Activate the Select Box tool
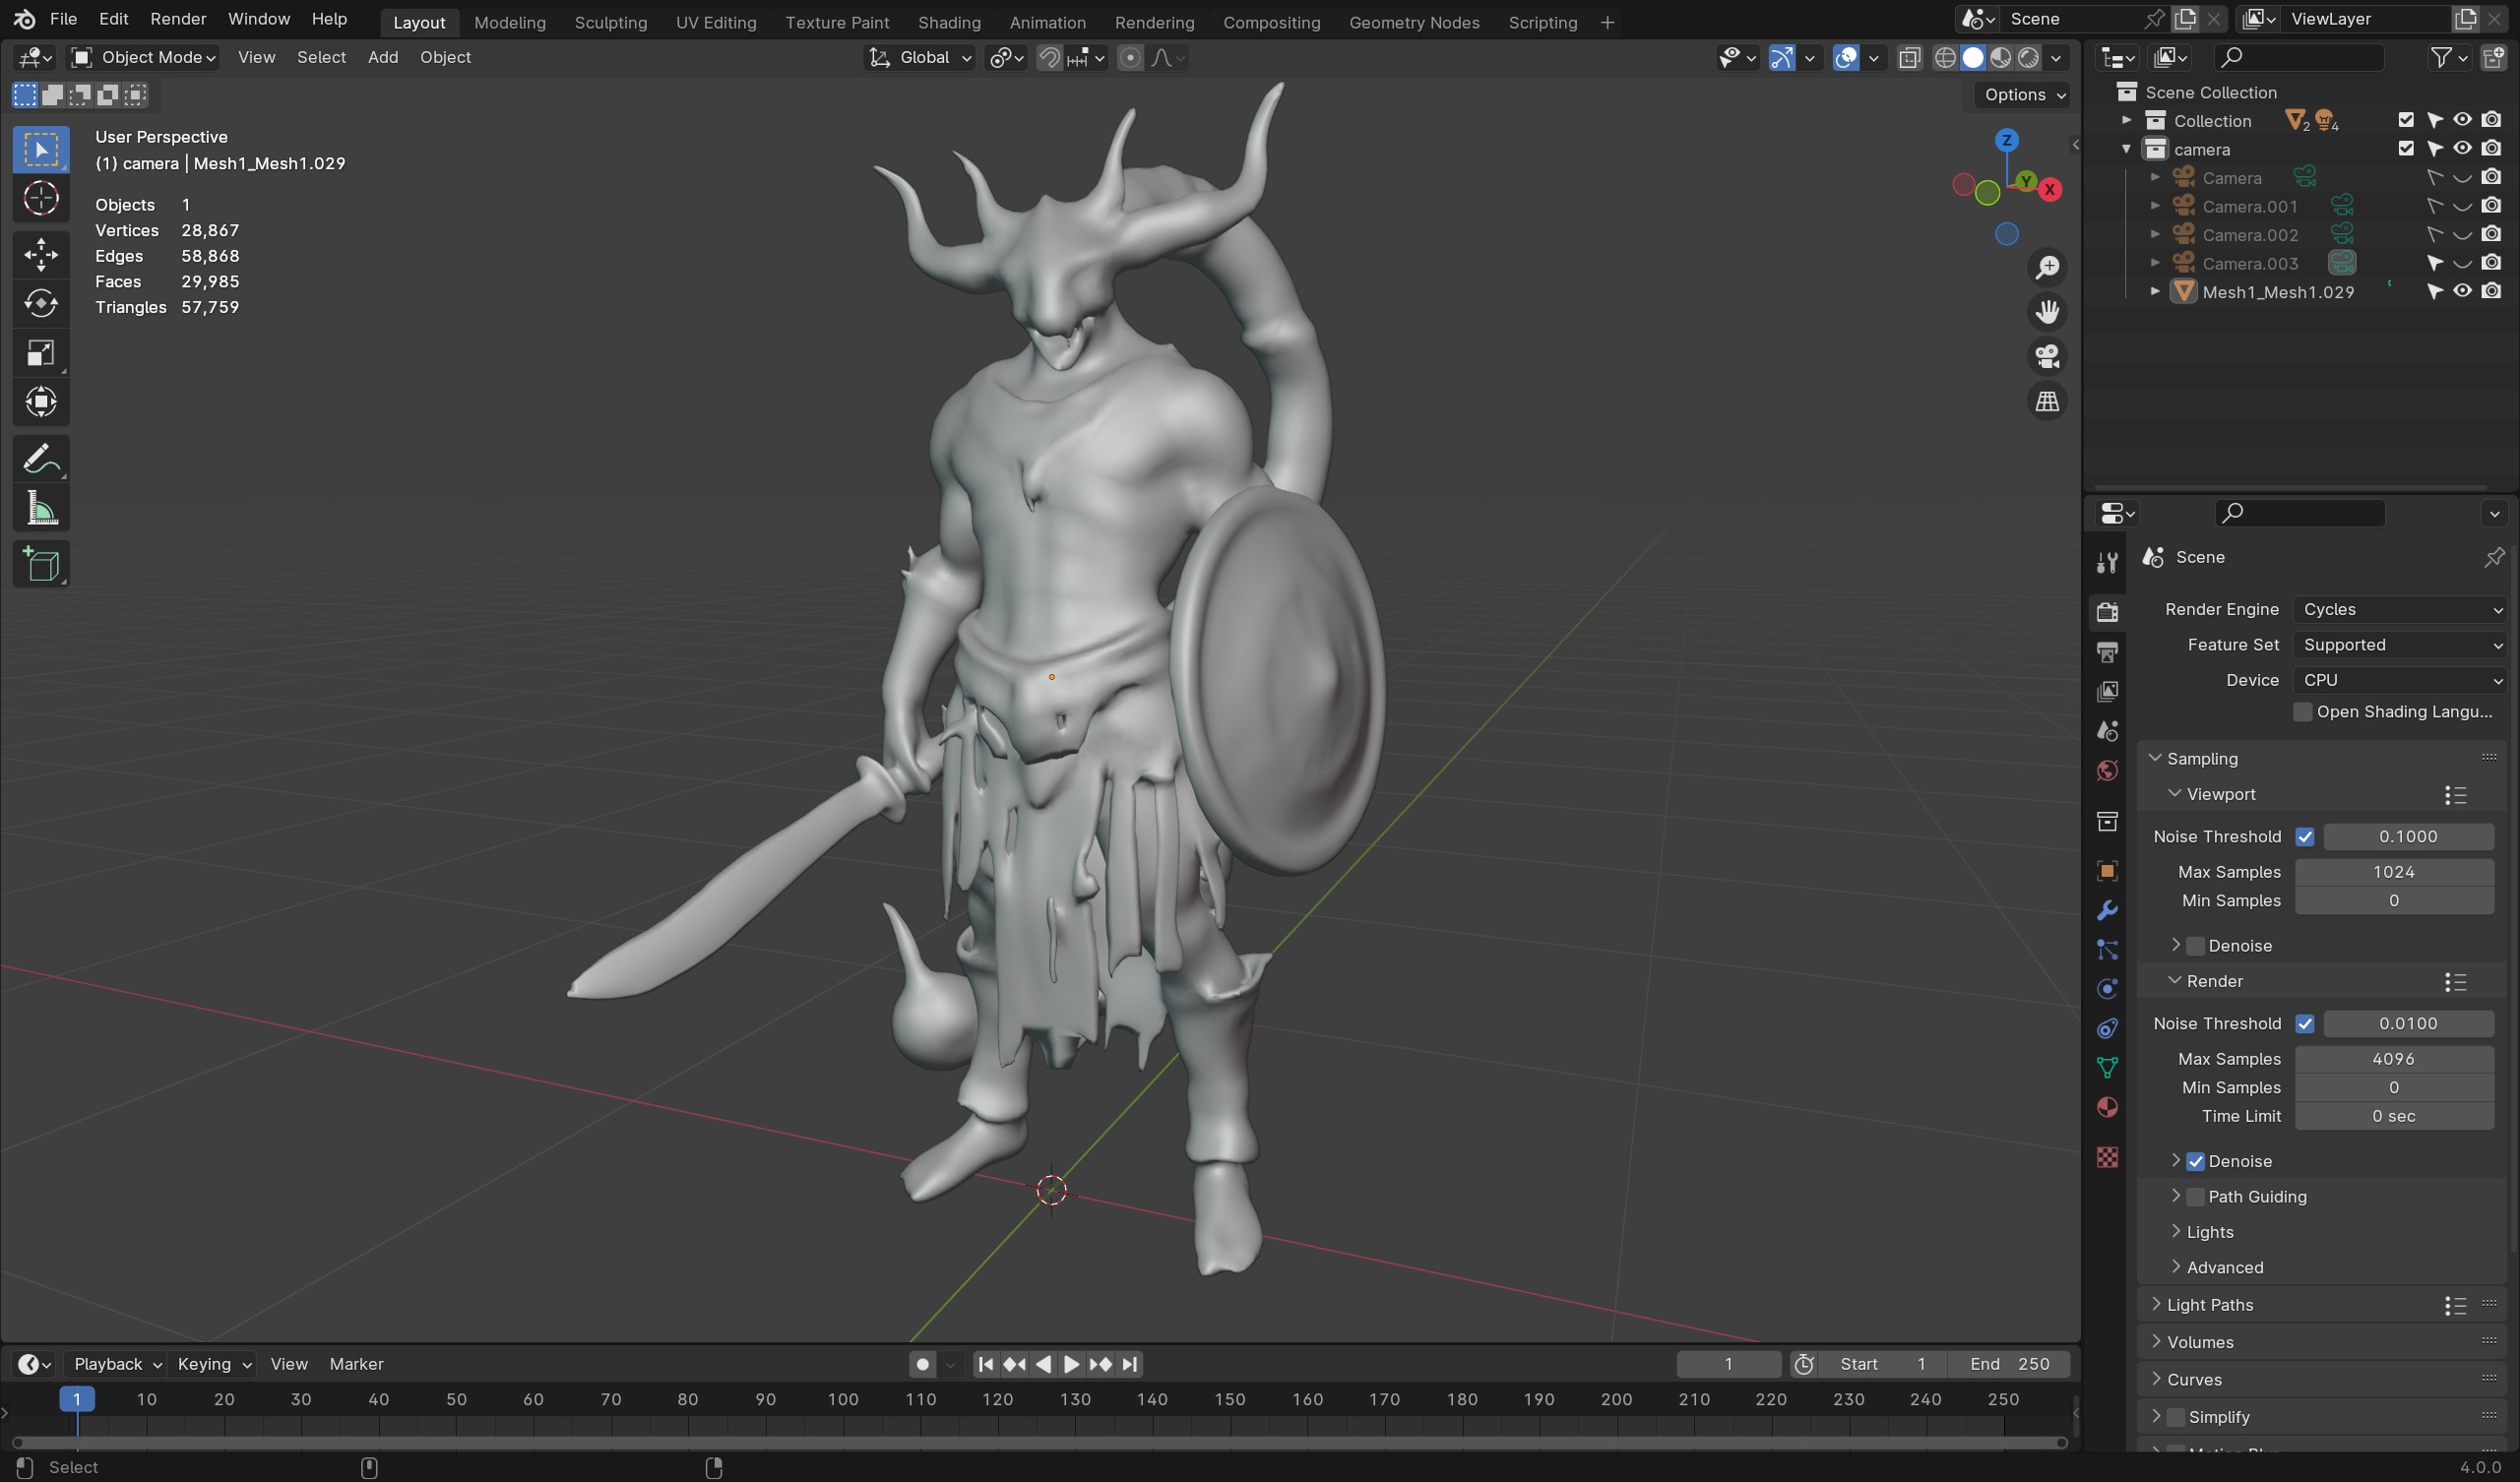This screenshot has height=1482, width=2520. click(41, 149)
